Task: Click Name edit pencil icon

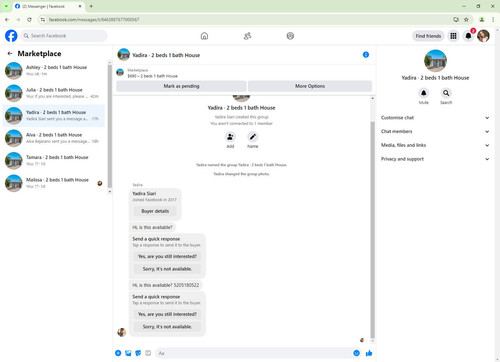Action: [x=253, y=137]
